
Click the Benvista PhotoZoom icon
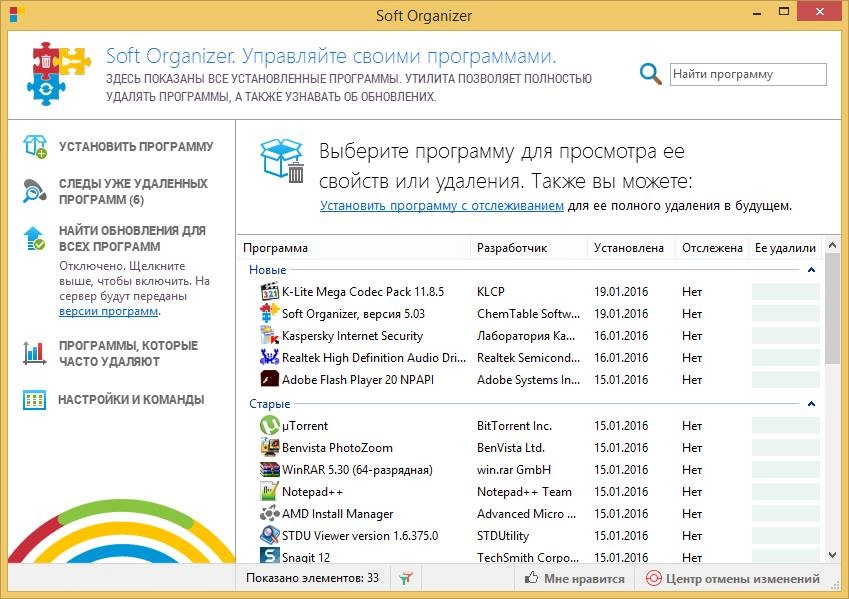(x=270, y=447)
